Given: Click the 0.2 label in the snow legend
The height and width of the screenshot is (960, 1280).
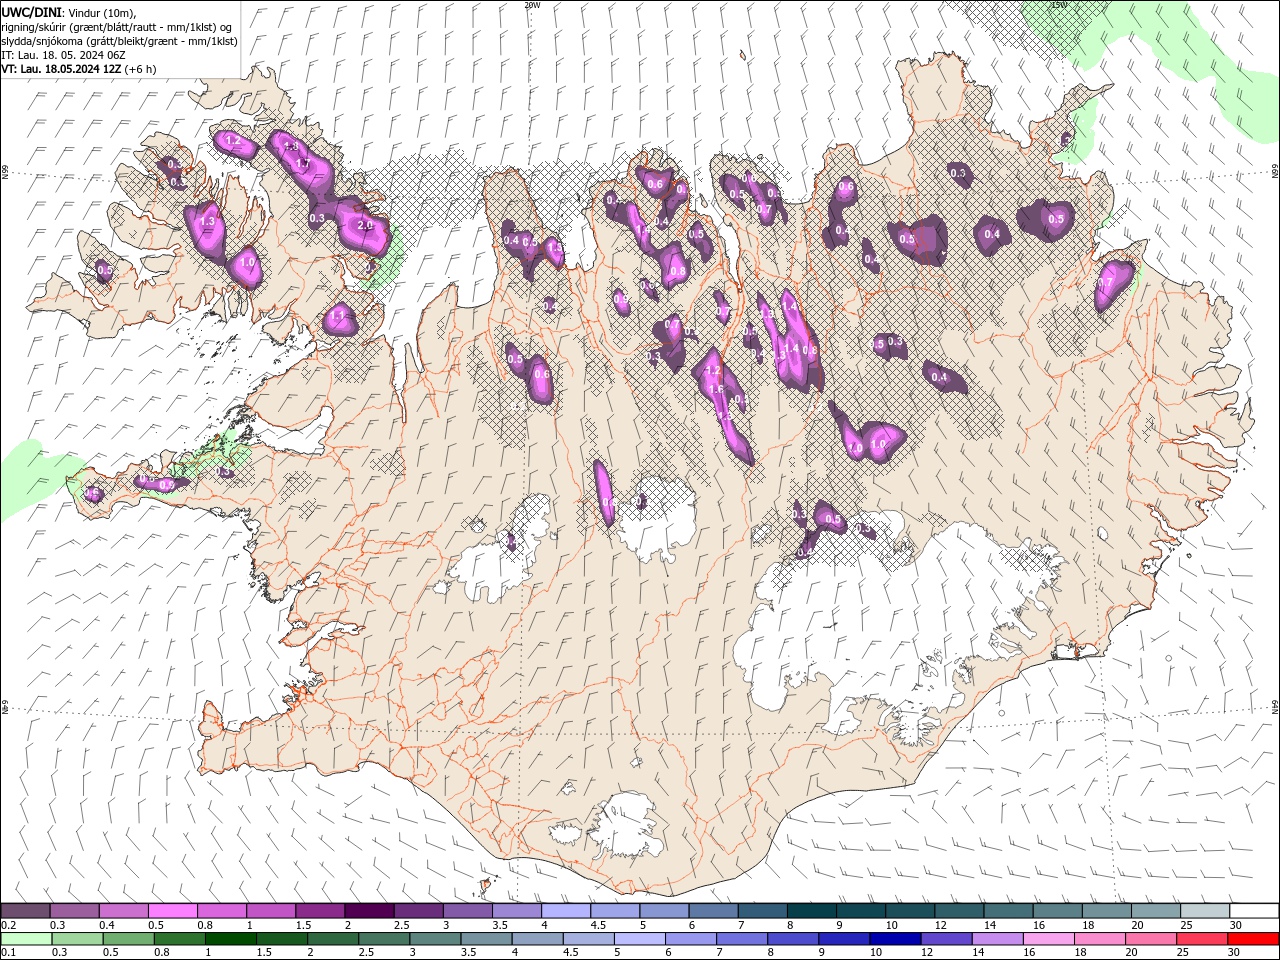Looking at the screenshot, I should tap(7, 925).
